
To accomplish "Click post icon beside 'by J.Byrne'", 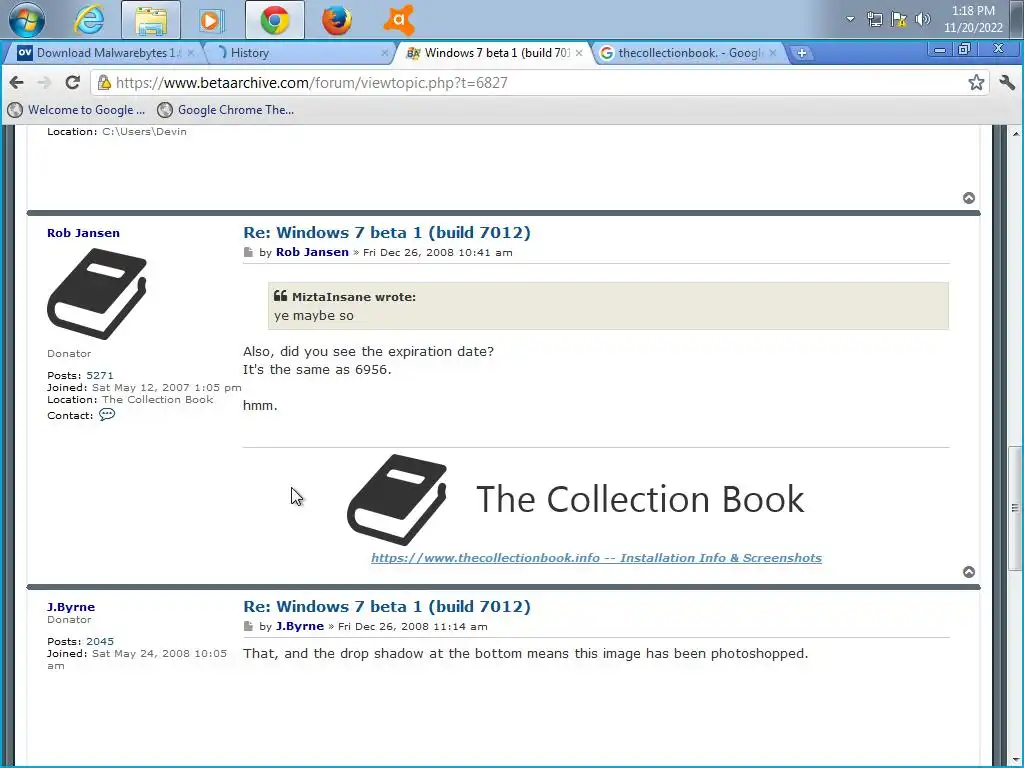I will (x=248, y=626).
